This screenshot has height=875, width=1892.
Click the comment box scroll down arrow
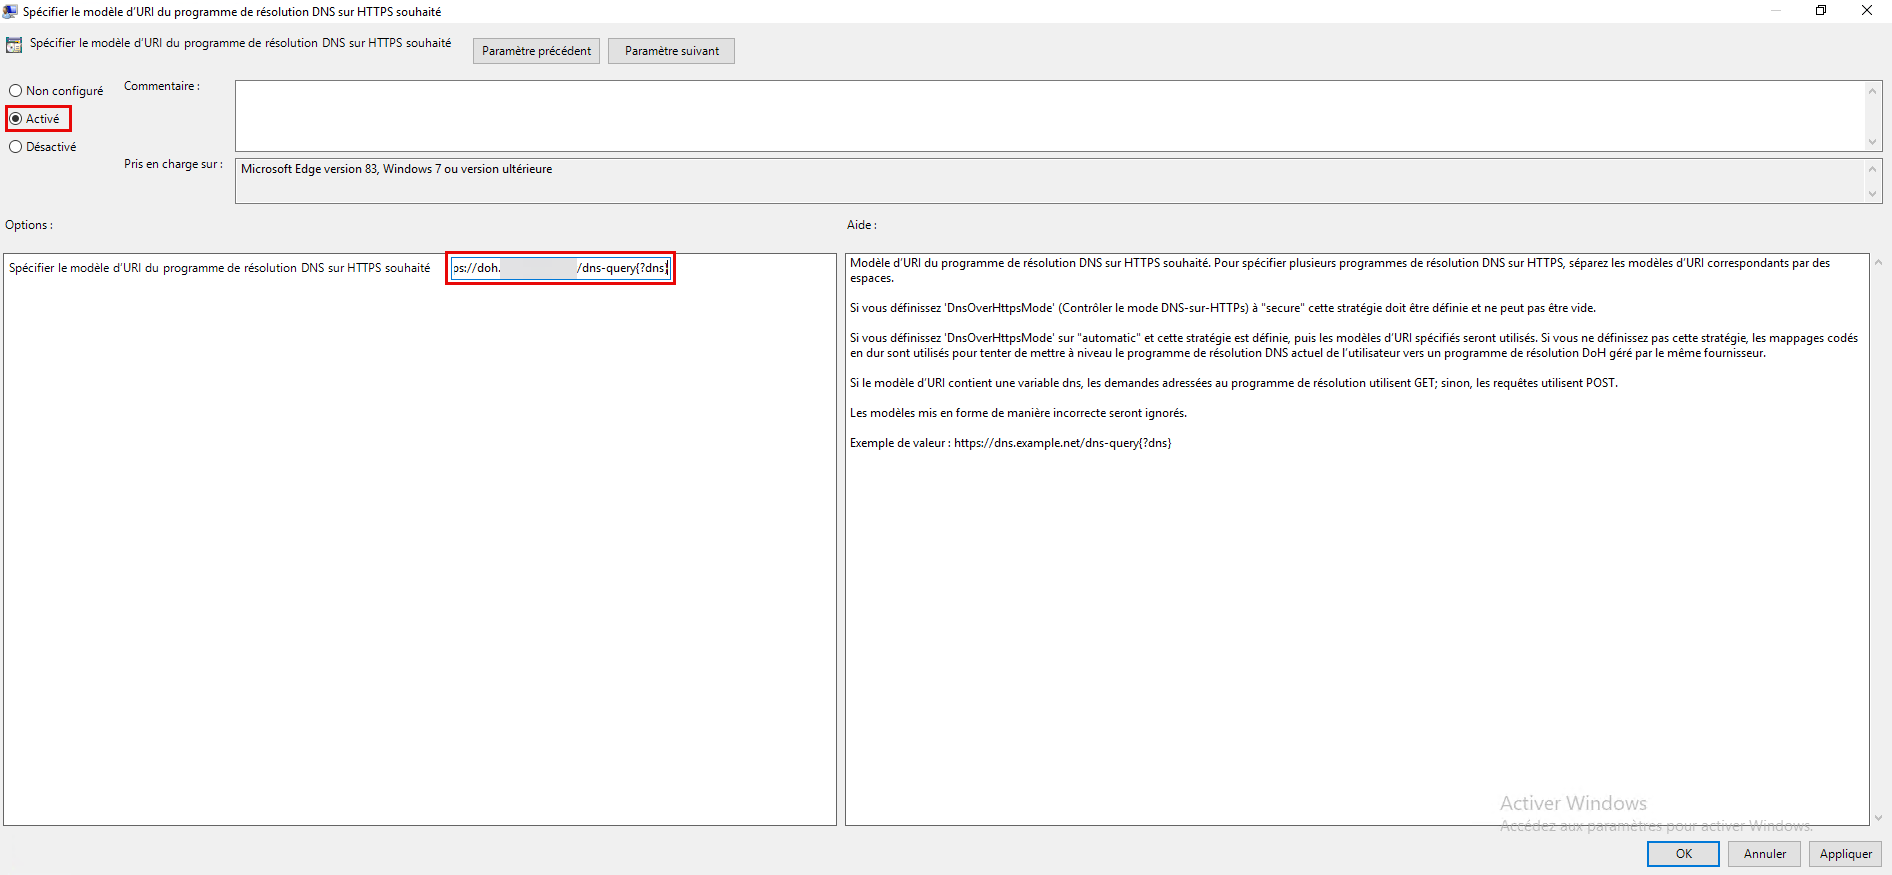point(1873,142)
